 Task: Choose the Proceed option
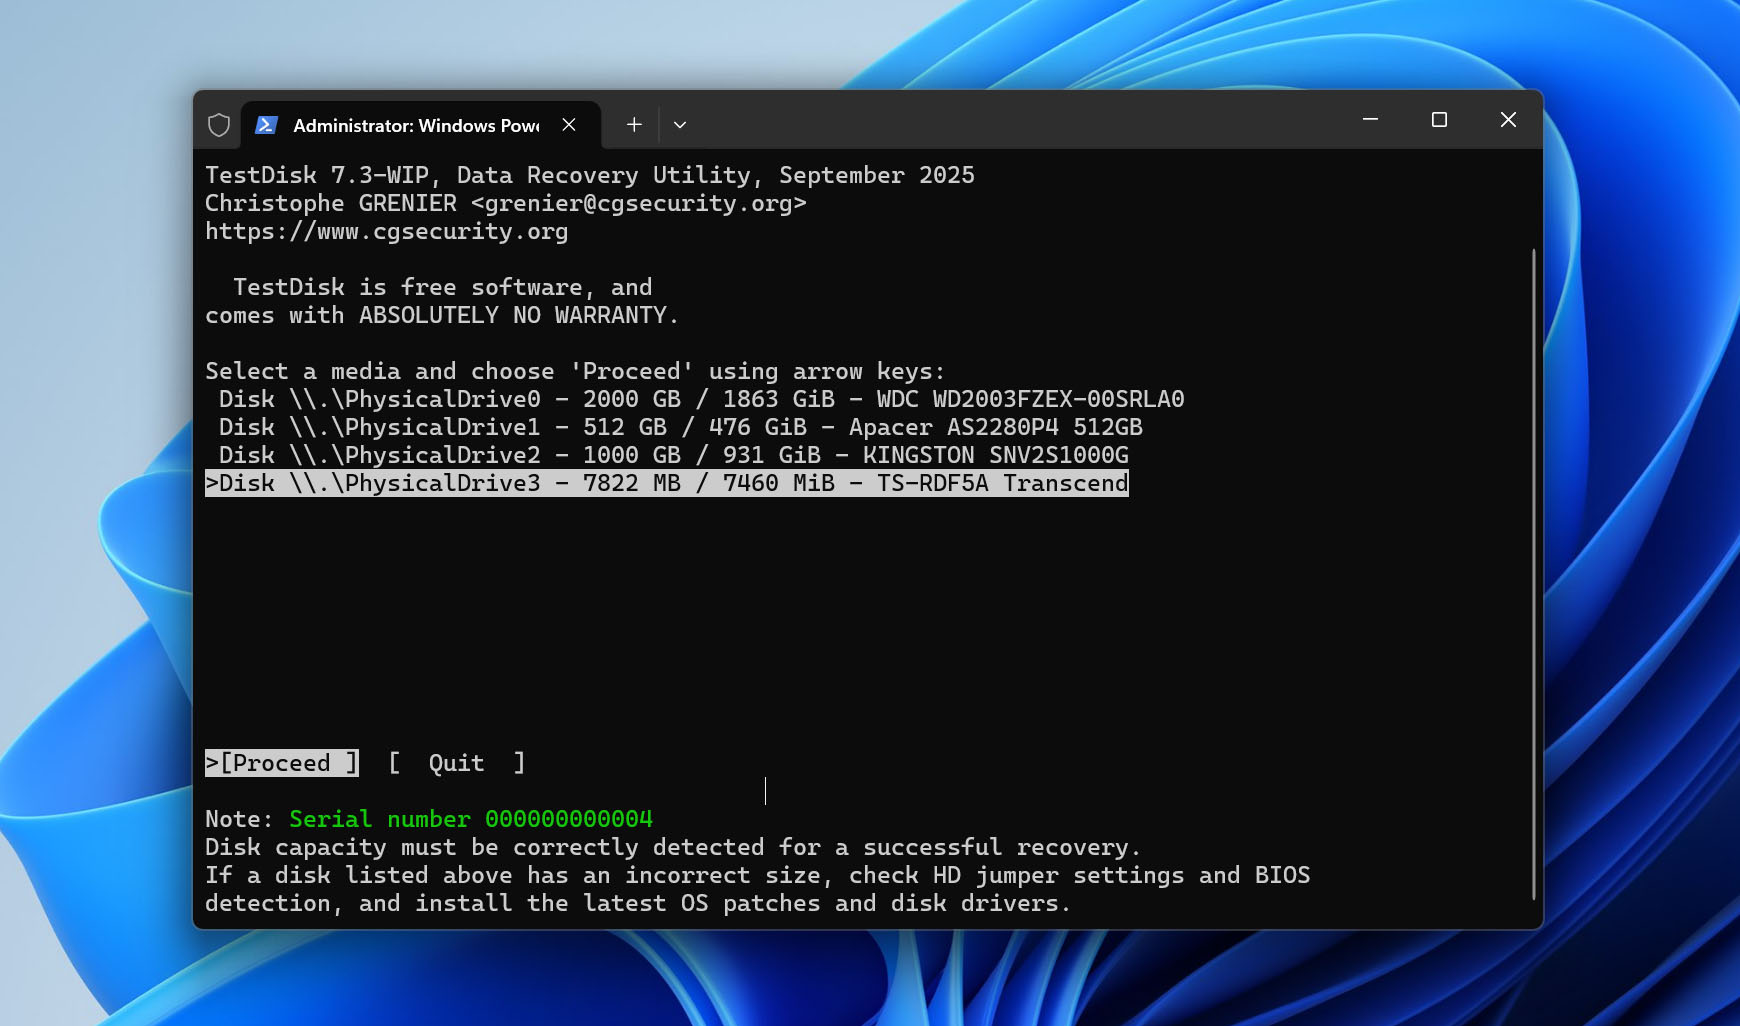click(282, 763)
